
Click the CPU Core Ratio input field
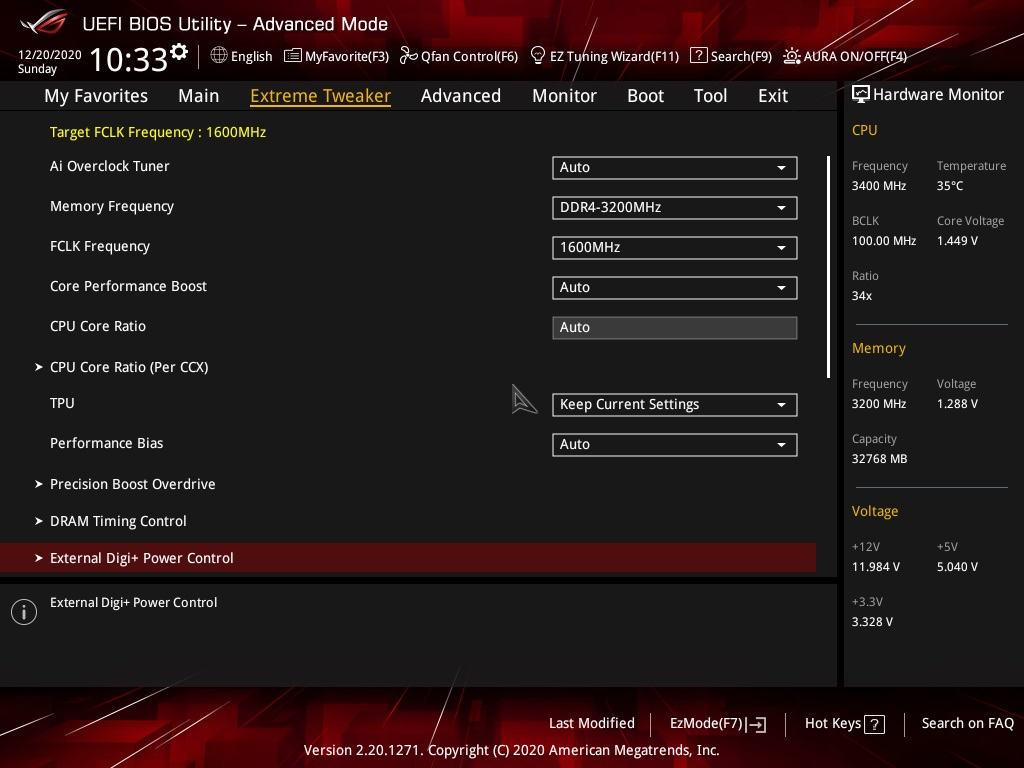(675, 328)
